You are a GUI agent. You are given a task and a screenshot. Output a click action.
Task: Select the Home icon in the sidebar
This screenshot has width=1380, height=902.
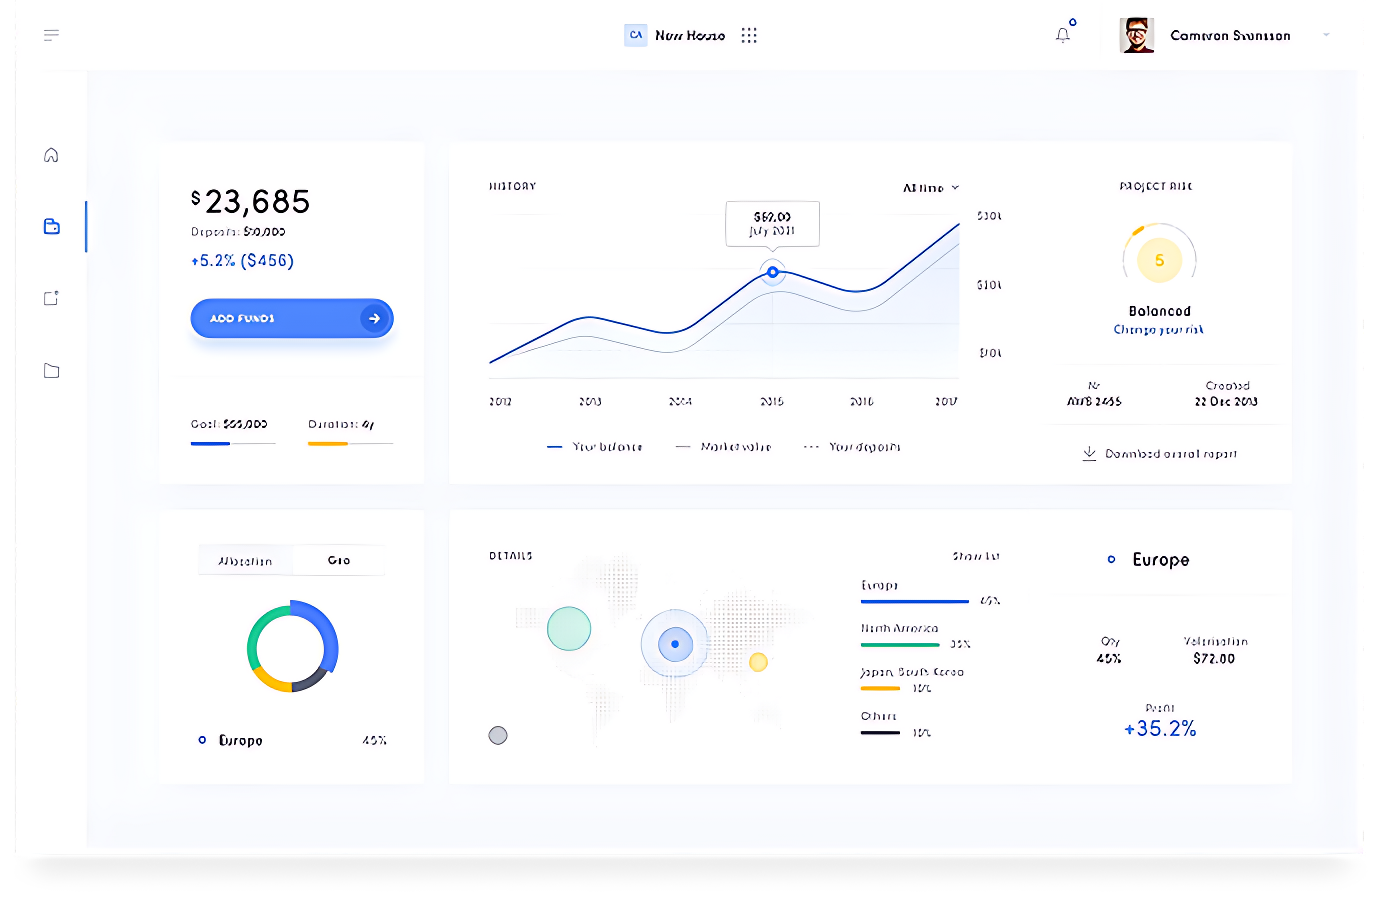point(51,154)
